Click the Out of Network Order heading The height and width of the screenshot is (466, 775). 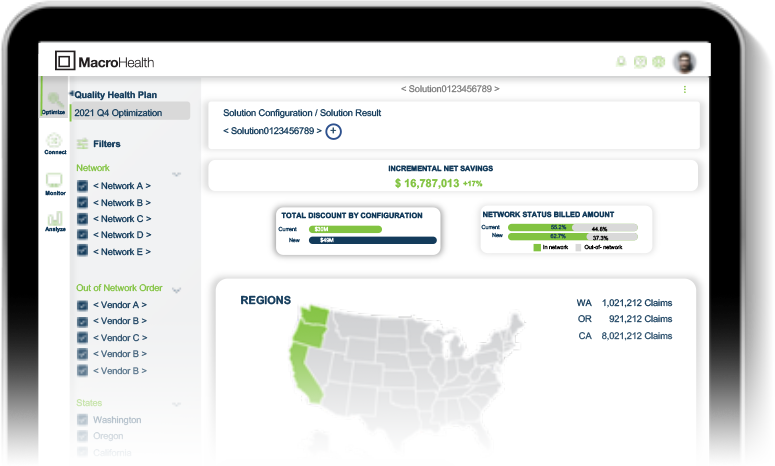point(119,288)
